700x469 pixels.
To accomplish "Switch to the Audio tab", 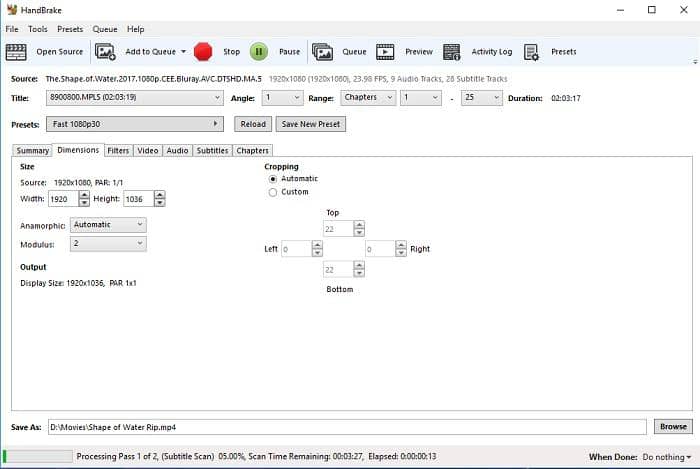I will (x=177, y=151).
